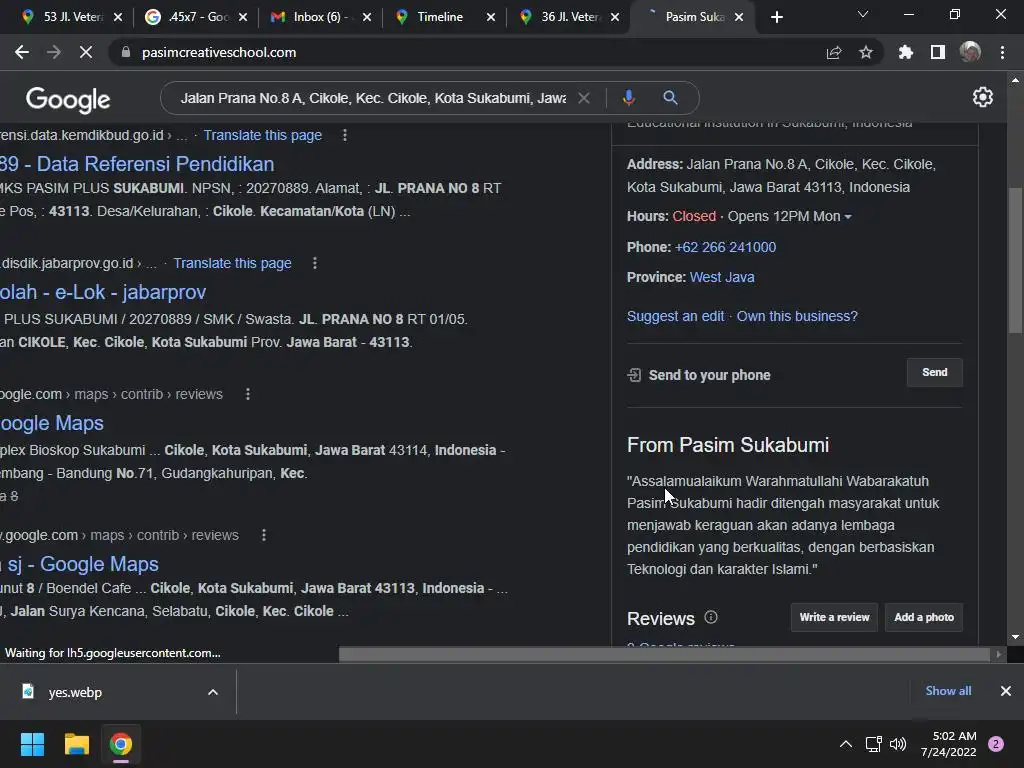Switch to the Timeline tab
Screen dimensions: 1024x768
[441, 17]
